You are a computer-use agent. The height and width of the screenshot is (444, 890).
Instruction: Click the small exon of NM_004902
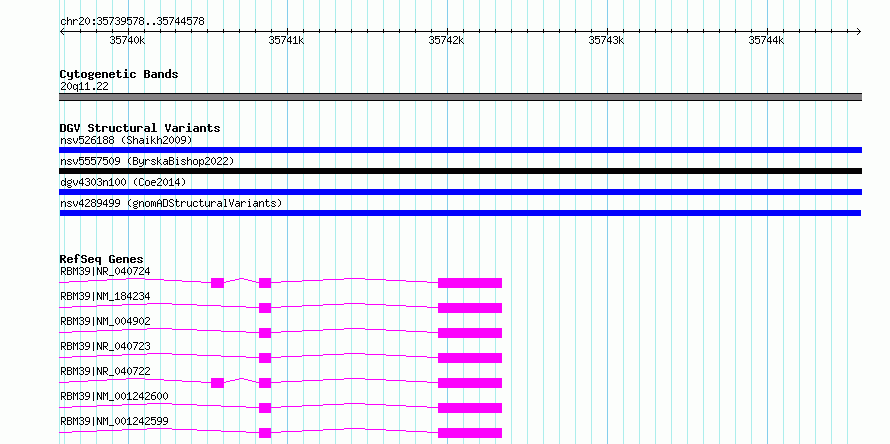tap(265, 333)
